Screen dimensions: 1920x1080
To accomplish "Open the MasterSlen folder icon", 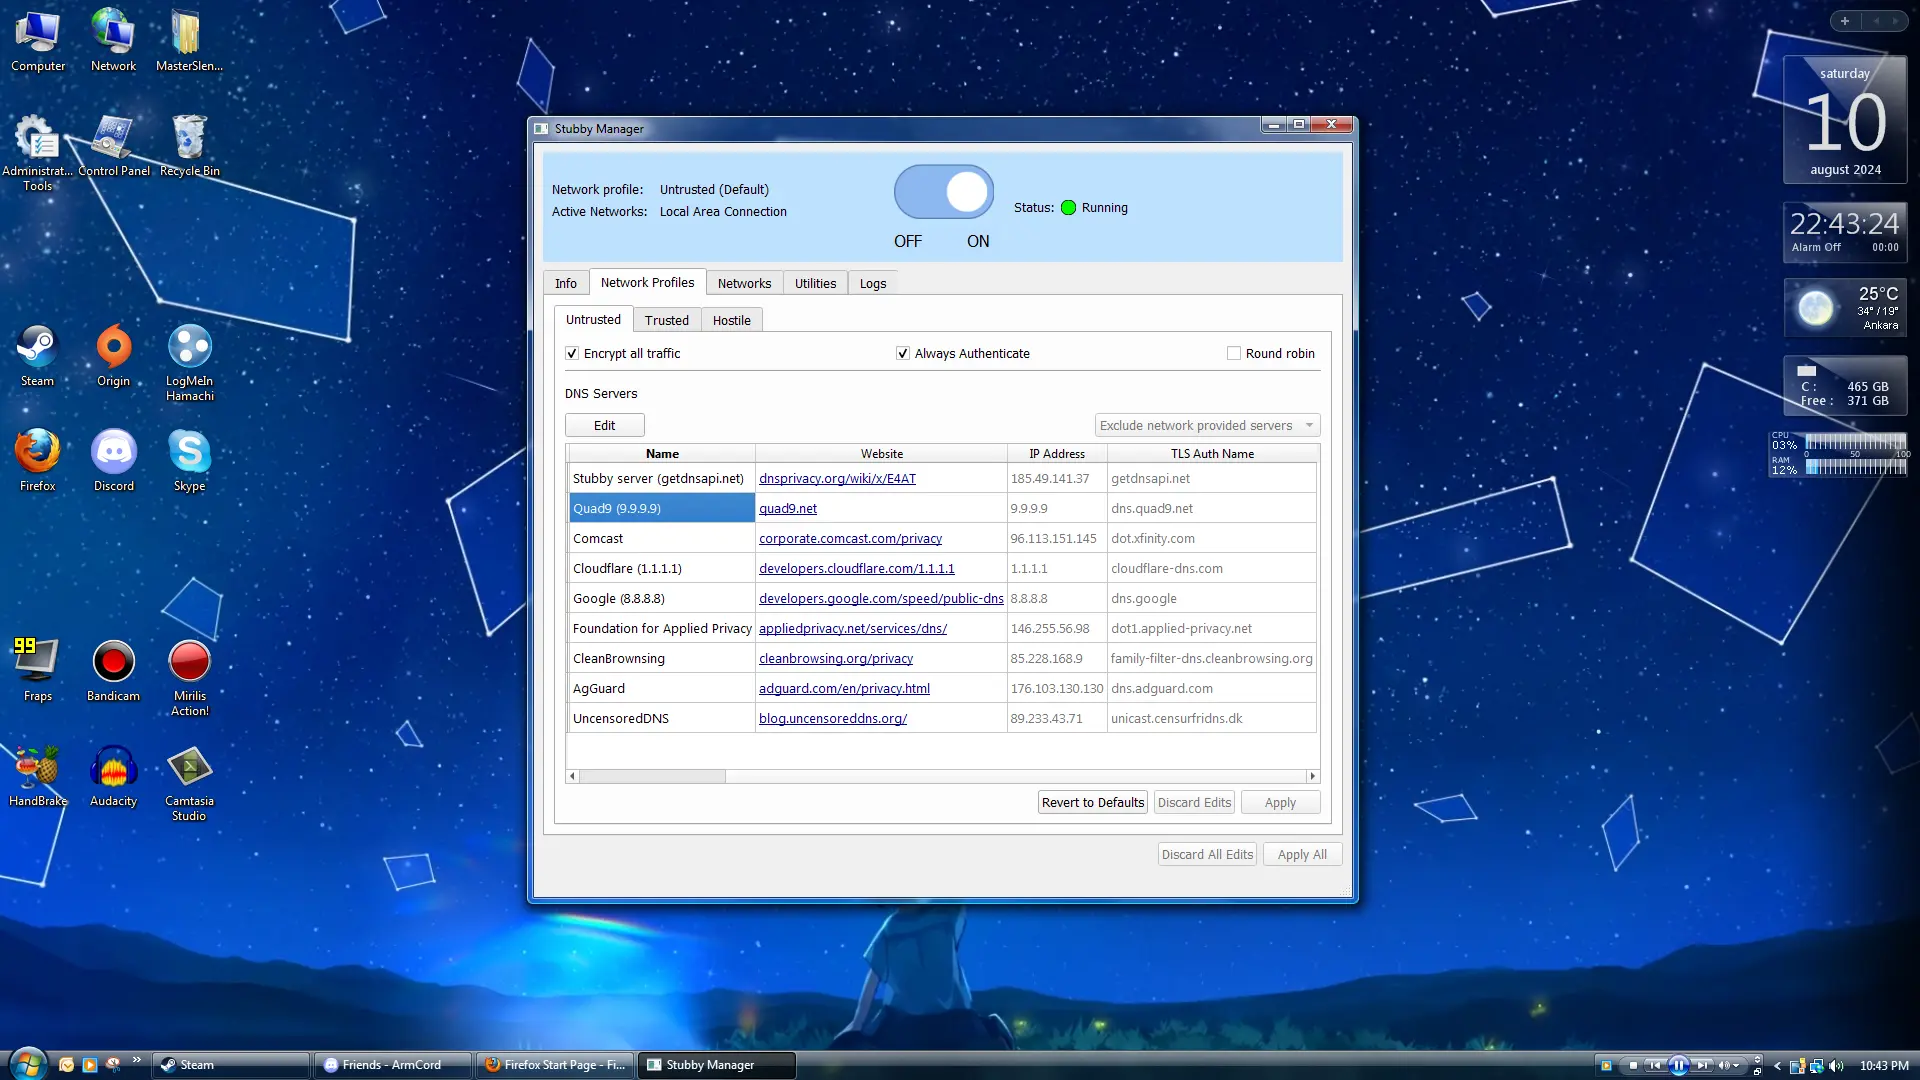I will click(x=189, y=41).
